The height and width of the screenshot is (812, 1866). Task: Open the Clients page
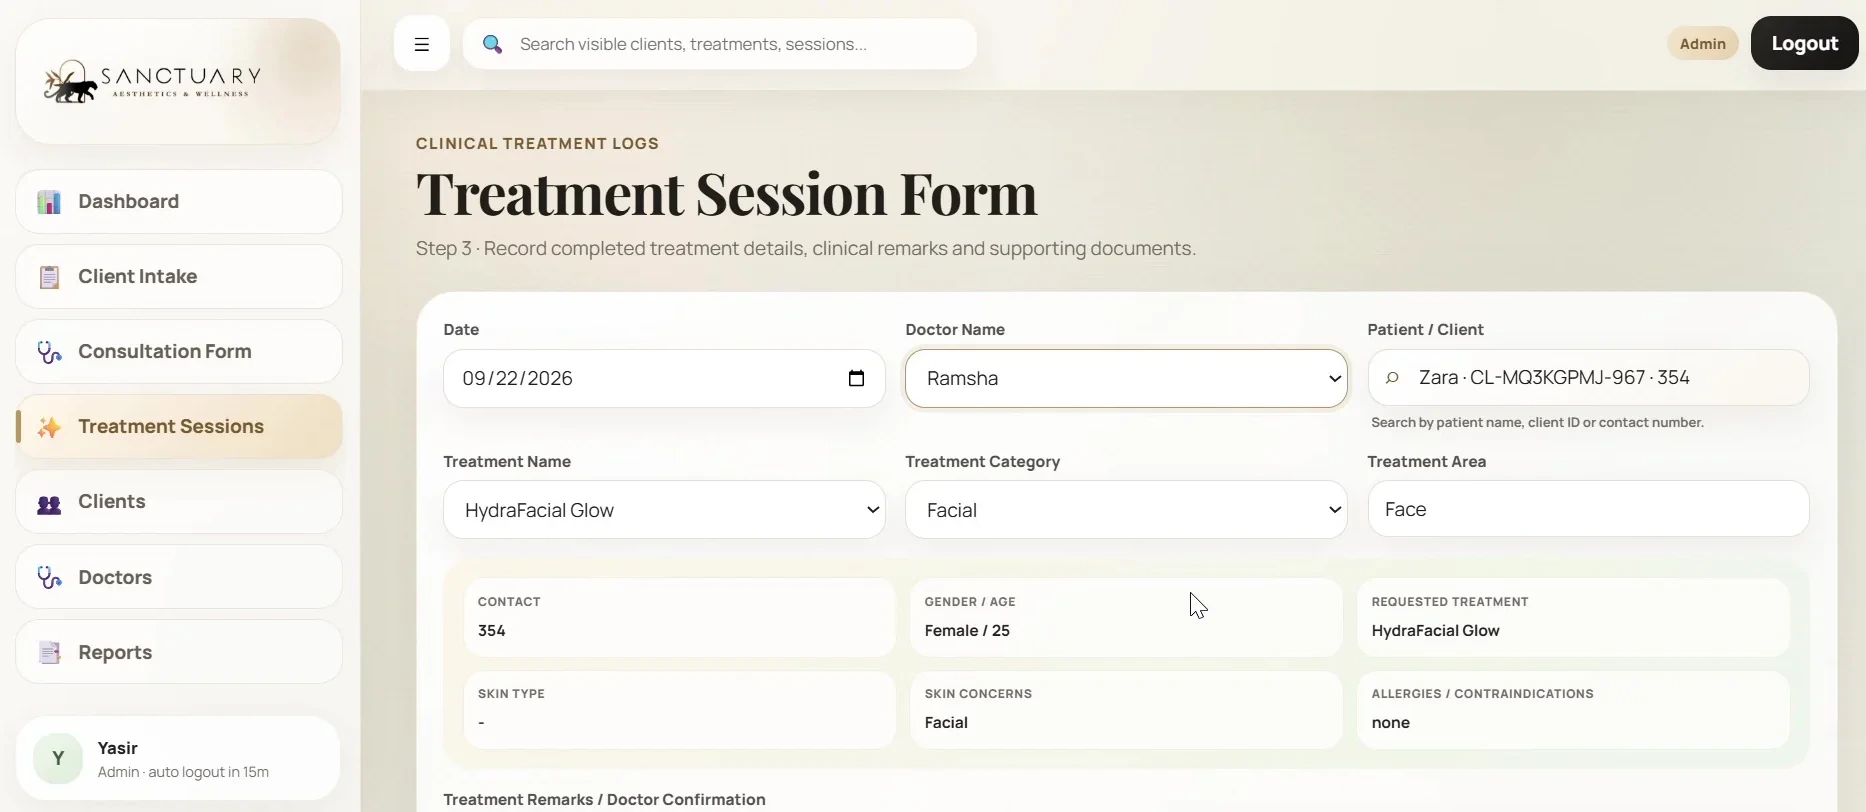tap(179, 502)
